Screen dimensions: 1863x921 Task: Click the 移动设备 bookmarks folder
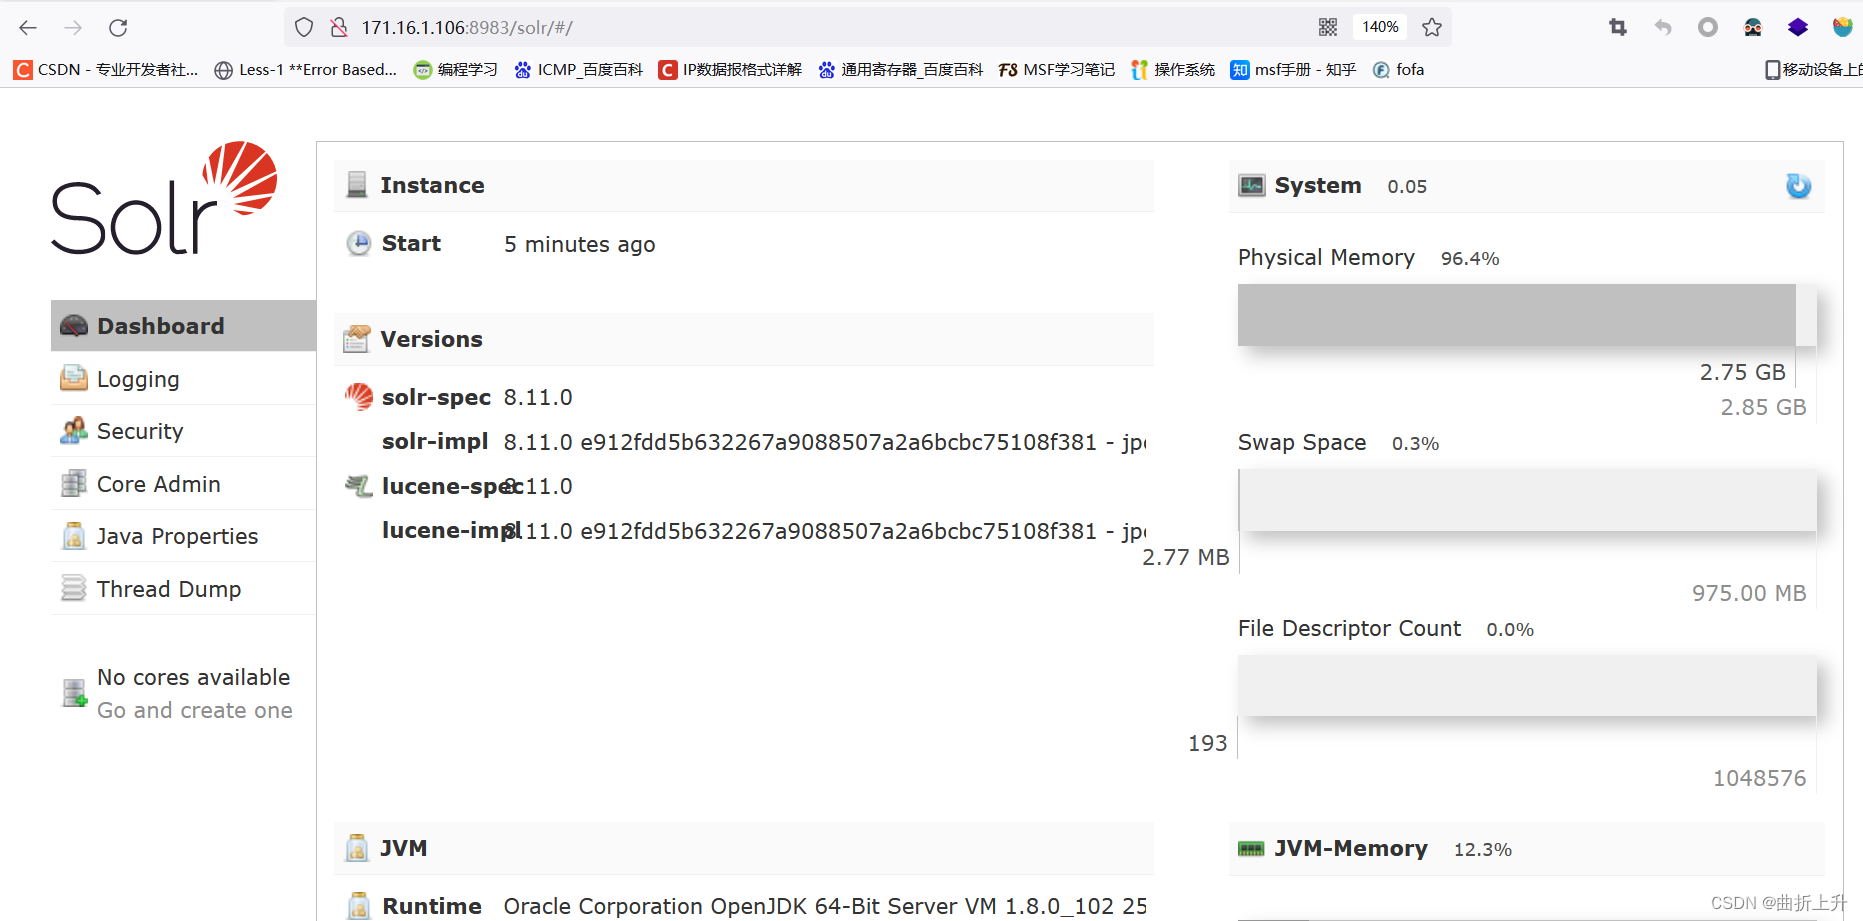(1813, 69)
